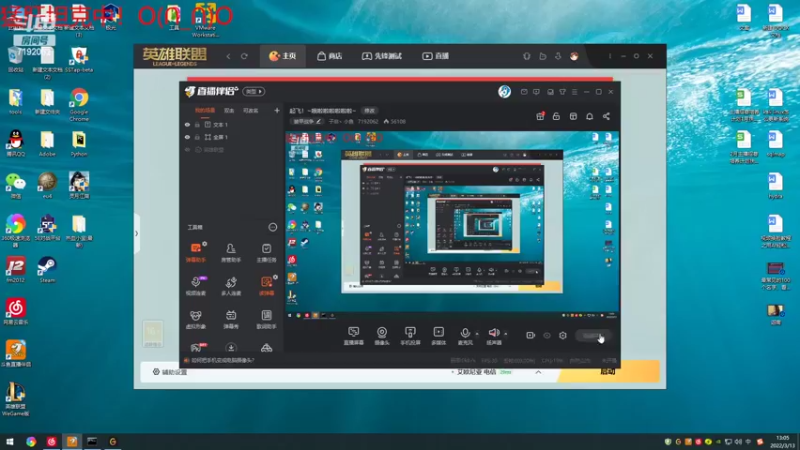The width and height of the screenshot is (800, 450).
Task: Open Windows Start menu
Action: pyautogui.click(x=10, y=441)
